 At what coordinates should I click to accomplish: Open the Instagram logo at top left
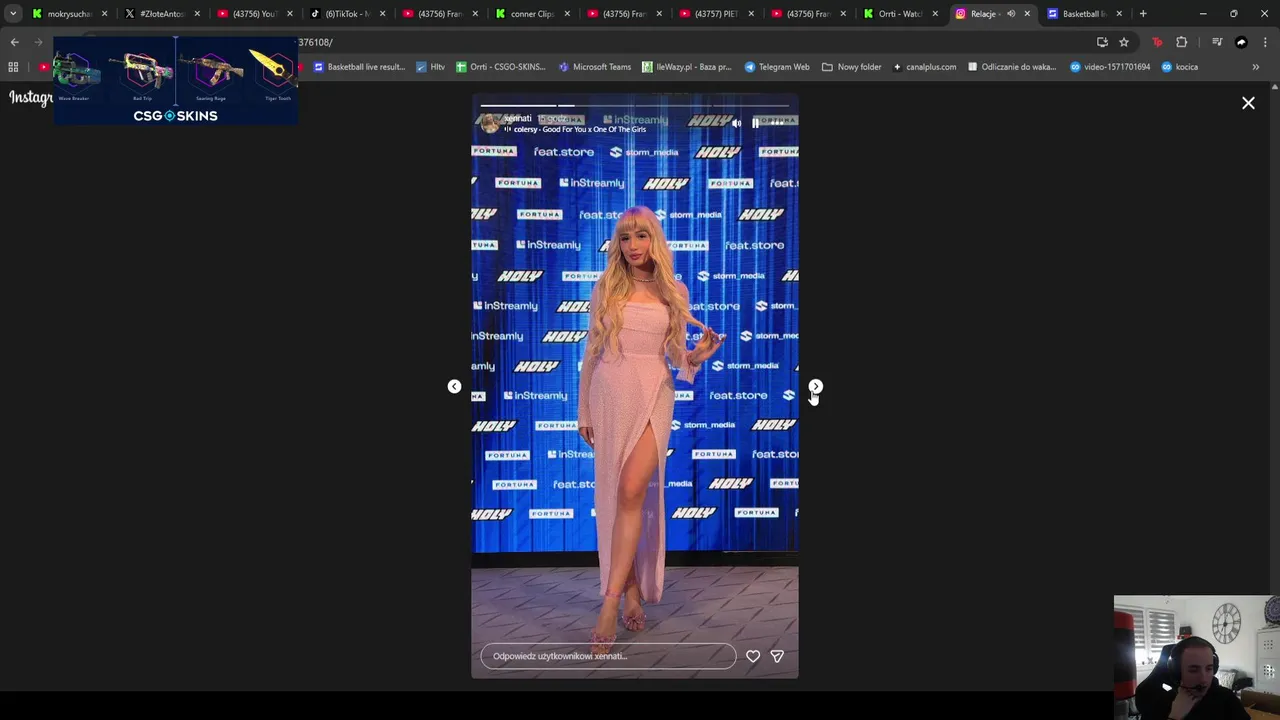(31, 97)
